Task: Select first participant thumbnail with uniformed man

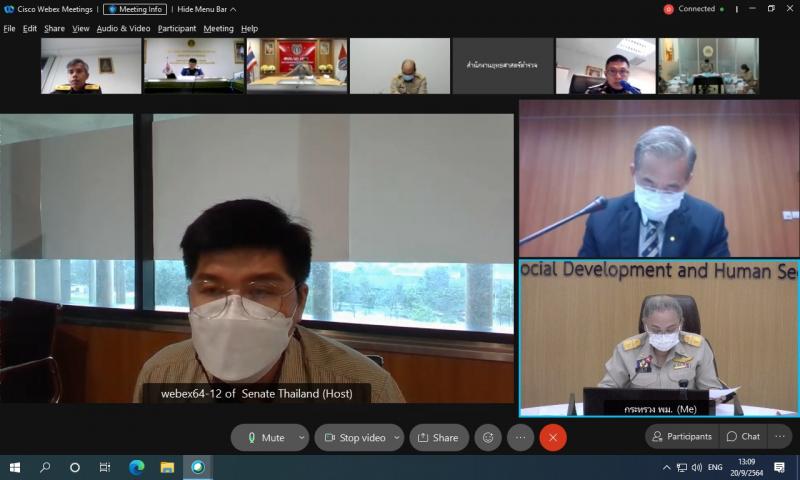Action: click(x=91, y=66)
